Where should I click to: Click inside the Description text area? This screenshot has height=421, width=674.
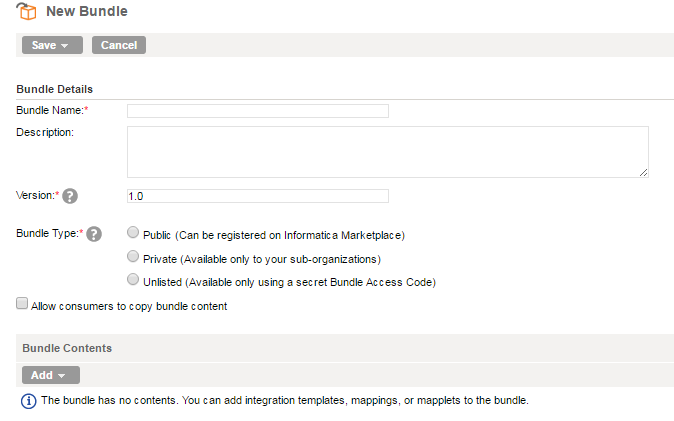[x=388, y=152]
